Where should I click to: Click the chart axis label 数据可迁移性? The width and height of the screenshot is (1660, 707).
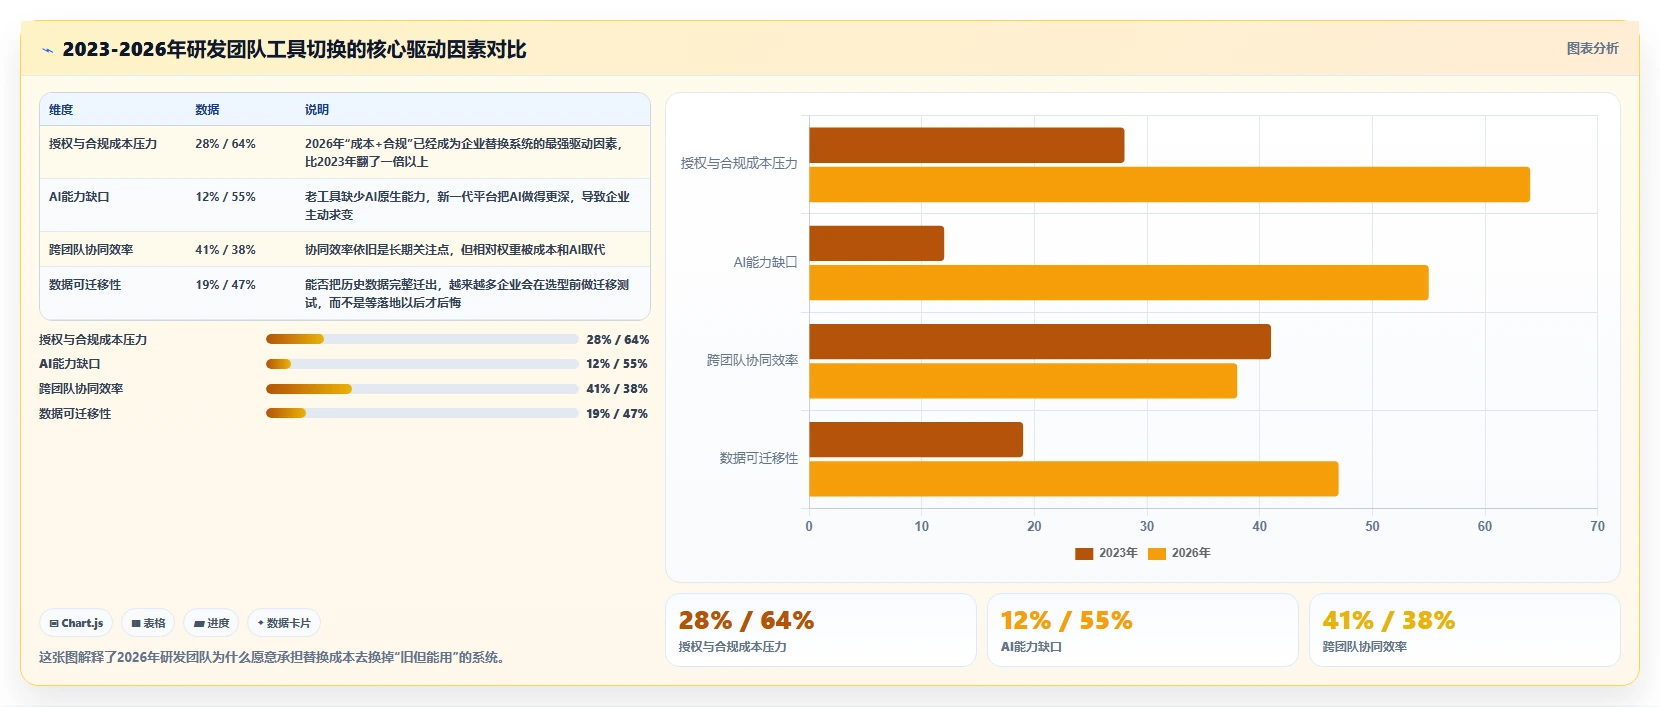759,458
